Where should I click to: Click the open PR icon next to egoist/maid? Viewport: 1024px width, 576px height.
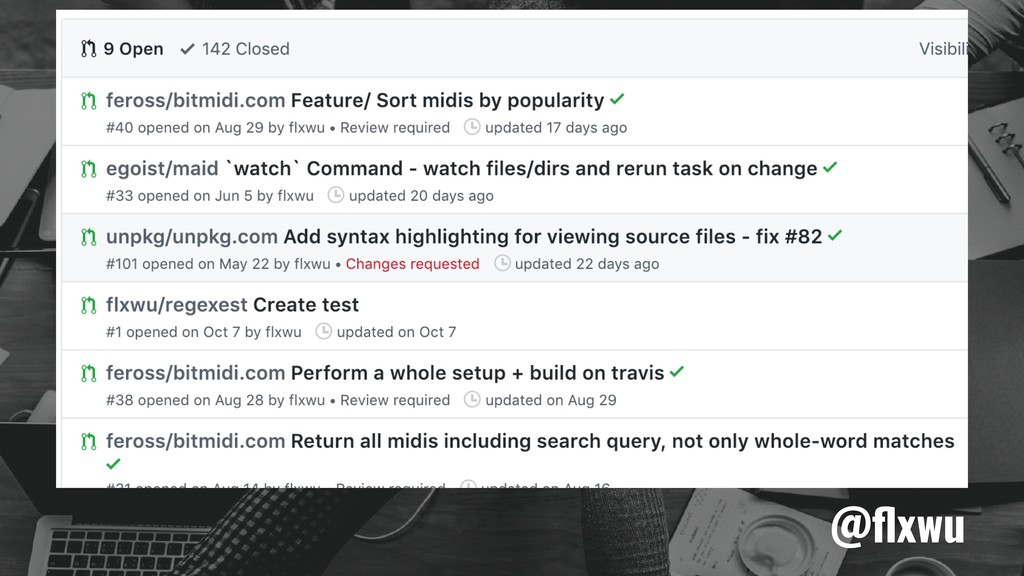click(x=88, y=168)
